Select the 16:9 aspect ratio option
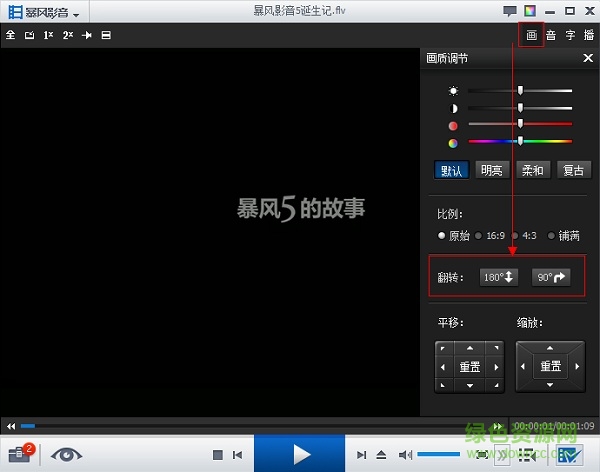The width and height of the screenshot is (600, 472). [490, 236]
